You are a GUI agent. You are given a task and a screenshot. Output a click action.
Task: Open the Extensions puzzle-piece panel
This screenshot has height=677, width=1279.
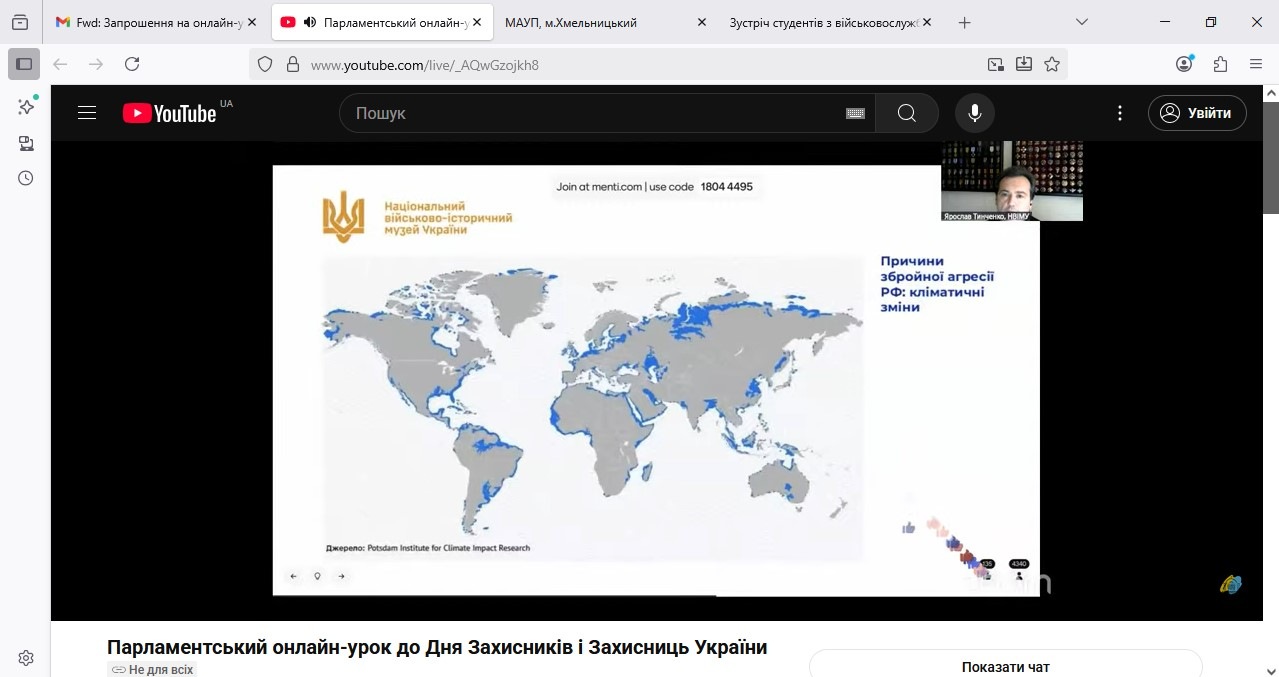pos(1220,64)
